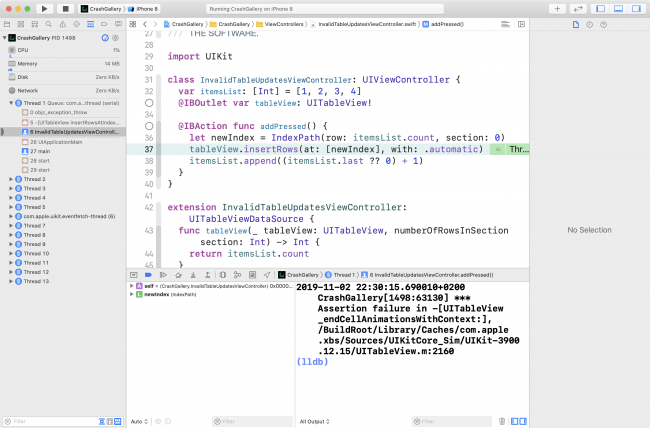Click the Library plus button
This screenshot has width=650, height=428.
click(x=557, y=8)
